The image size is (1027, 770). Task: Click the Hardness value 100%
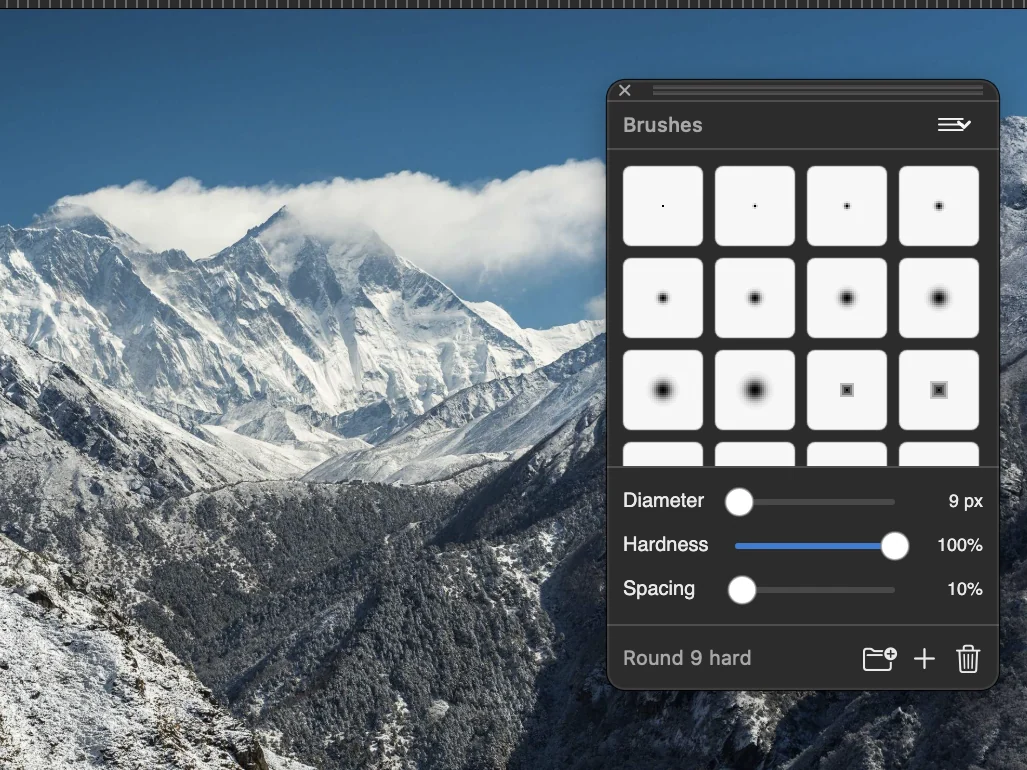[960, 545]
